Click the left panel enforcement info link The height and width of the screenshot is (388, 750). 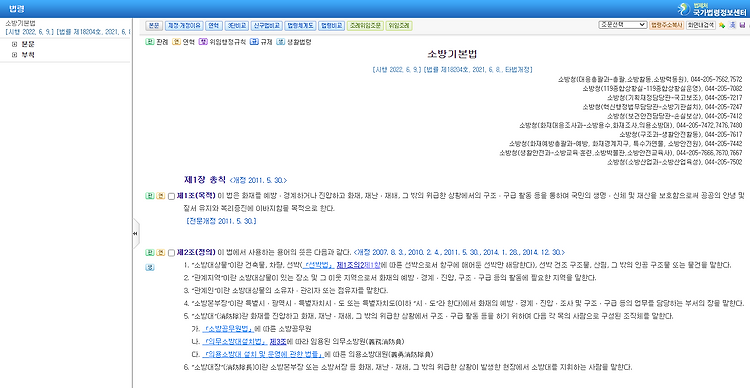tap(67, 32)
